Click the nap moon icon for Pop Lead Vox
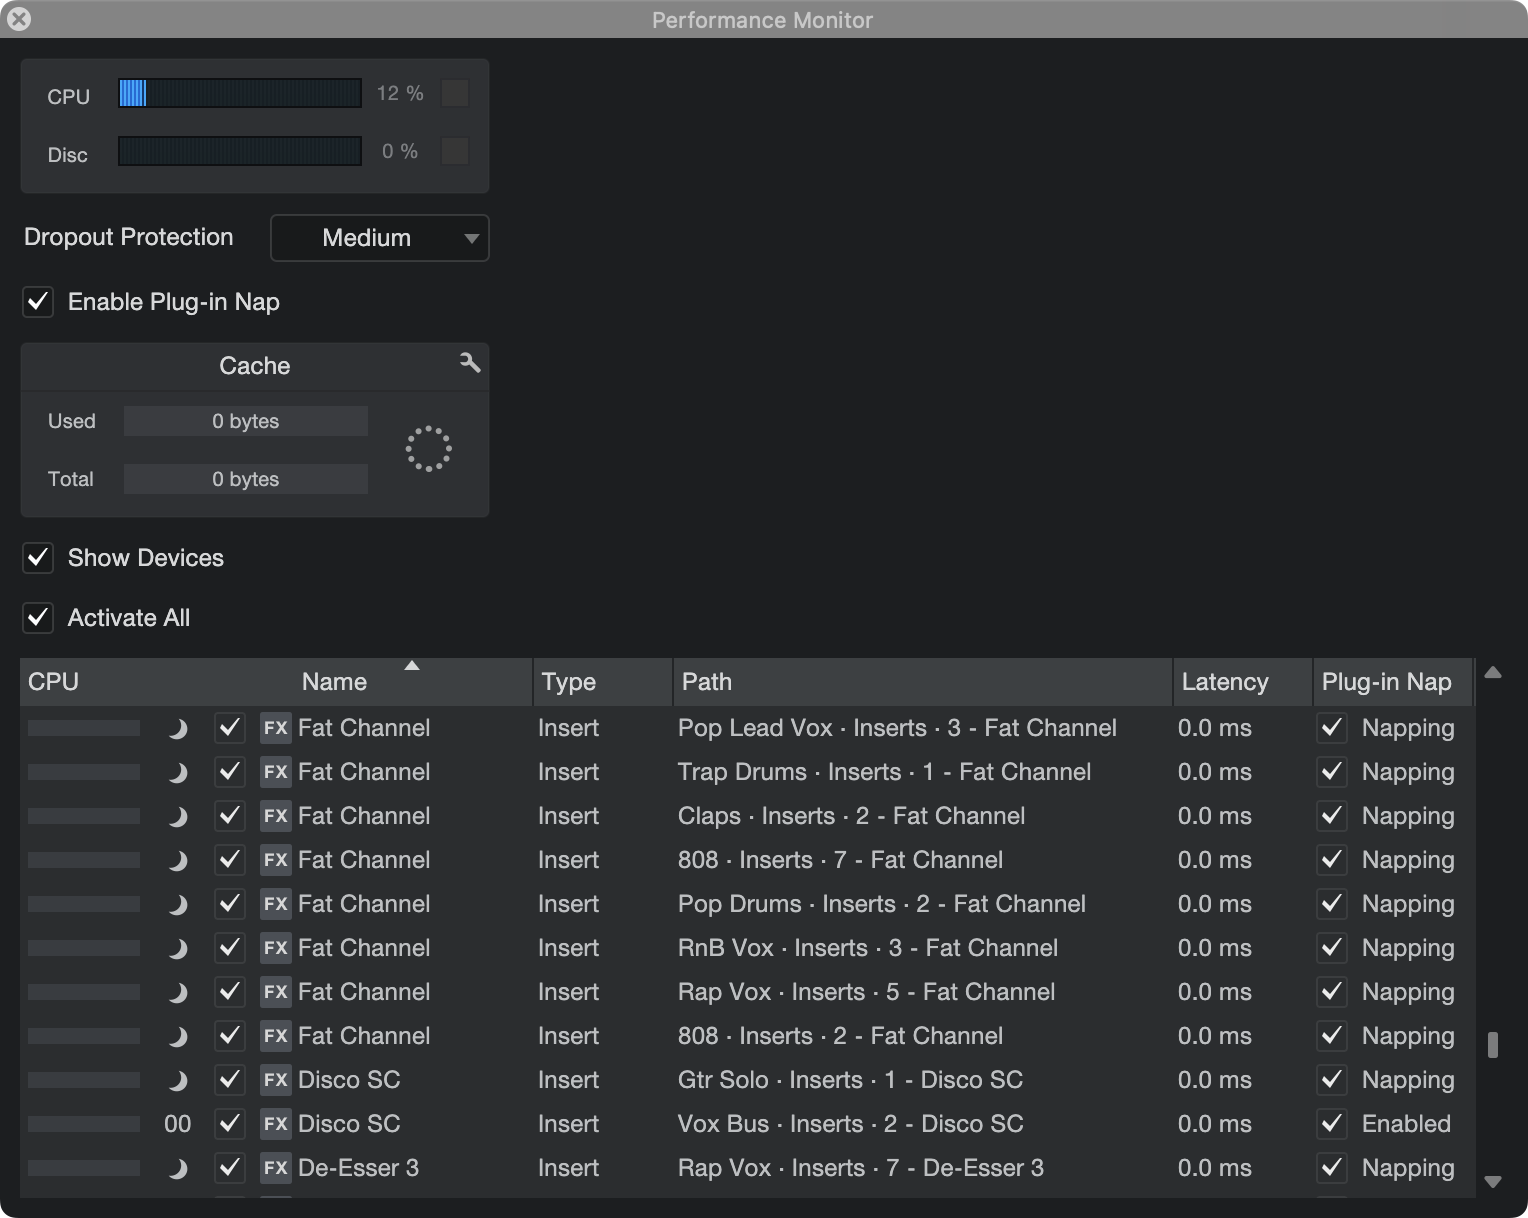Viewport: 1528px width, 1218px height. click(x=178, y=729)
